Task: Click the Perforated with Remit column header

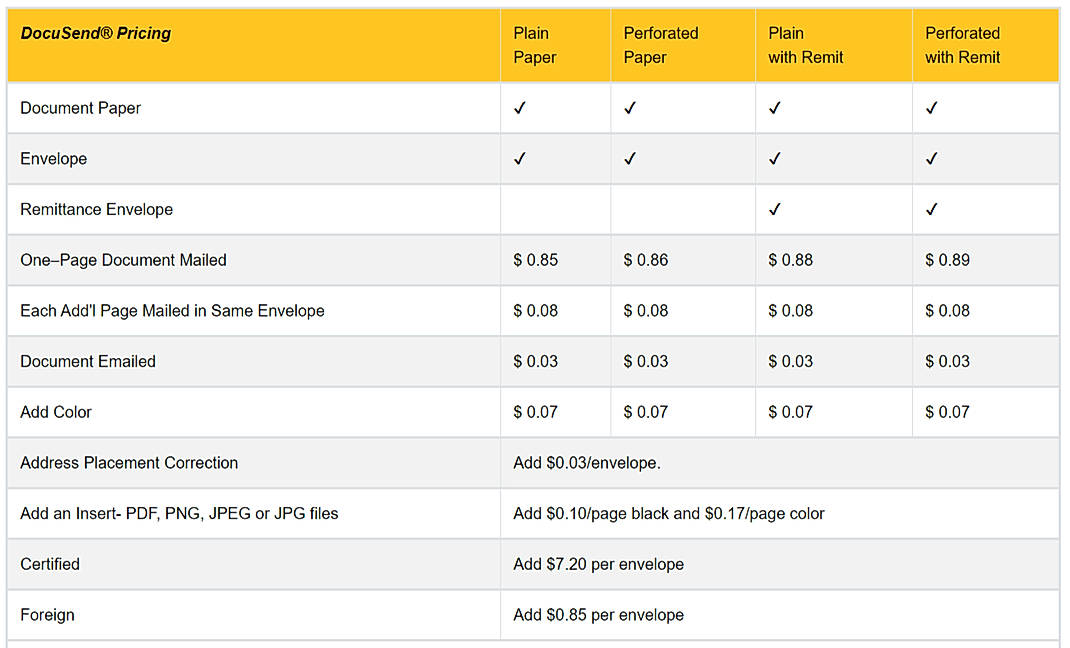Action: coord(963,45)
